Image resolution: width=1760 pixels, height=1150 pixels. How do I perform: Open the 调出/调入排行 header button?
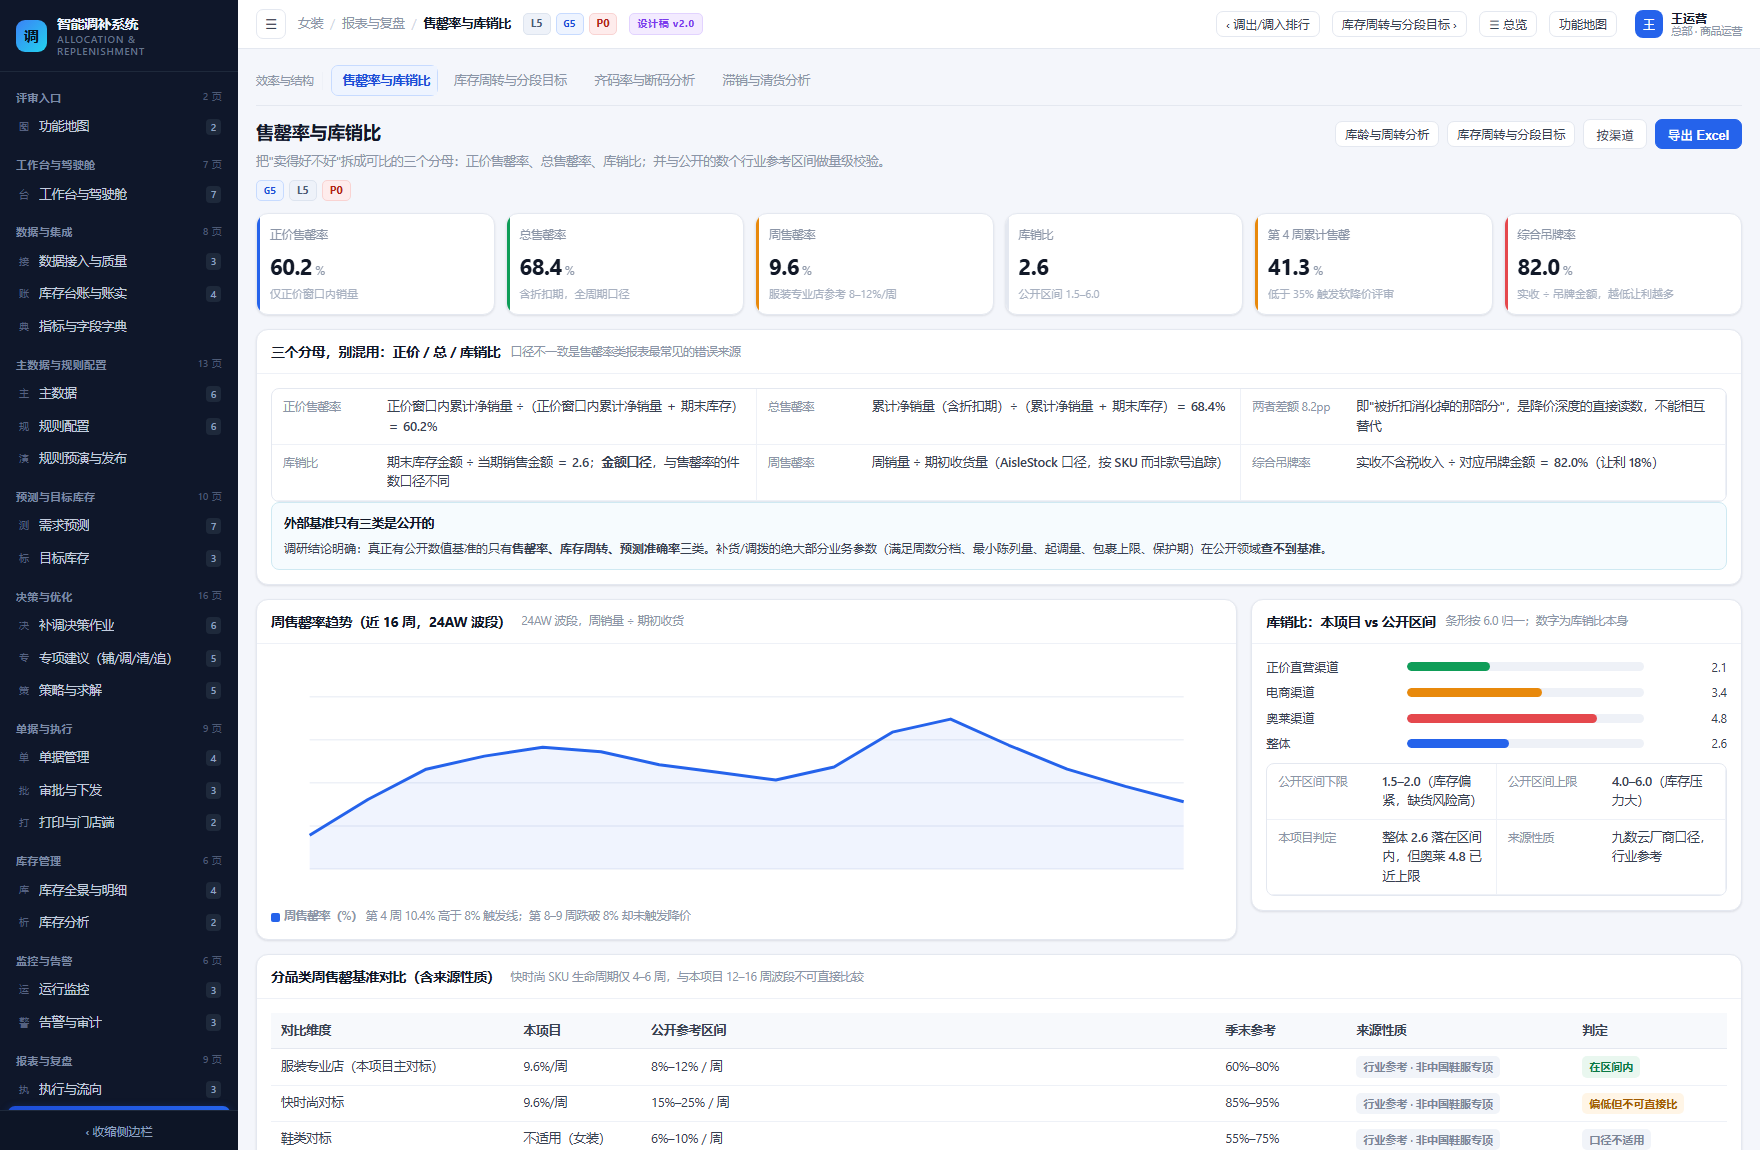click(1268, 24)
